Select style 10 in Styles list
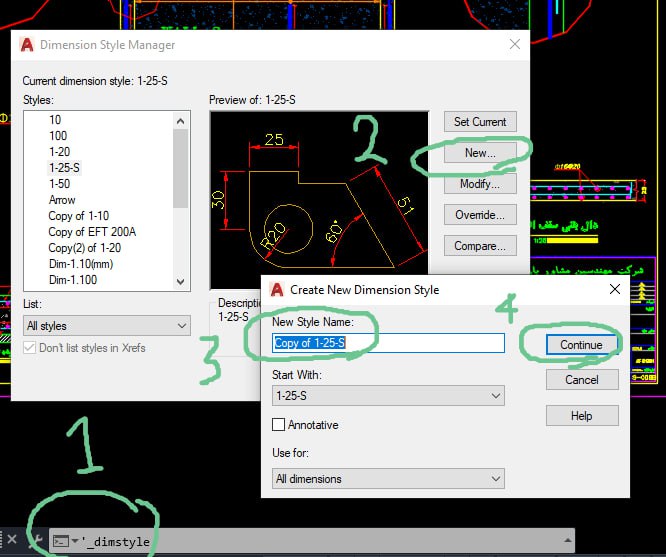This screenshot has width=666, height=557. 55,120
